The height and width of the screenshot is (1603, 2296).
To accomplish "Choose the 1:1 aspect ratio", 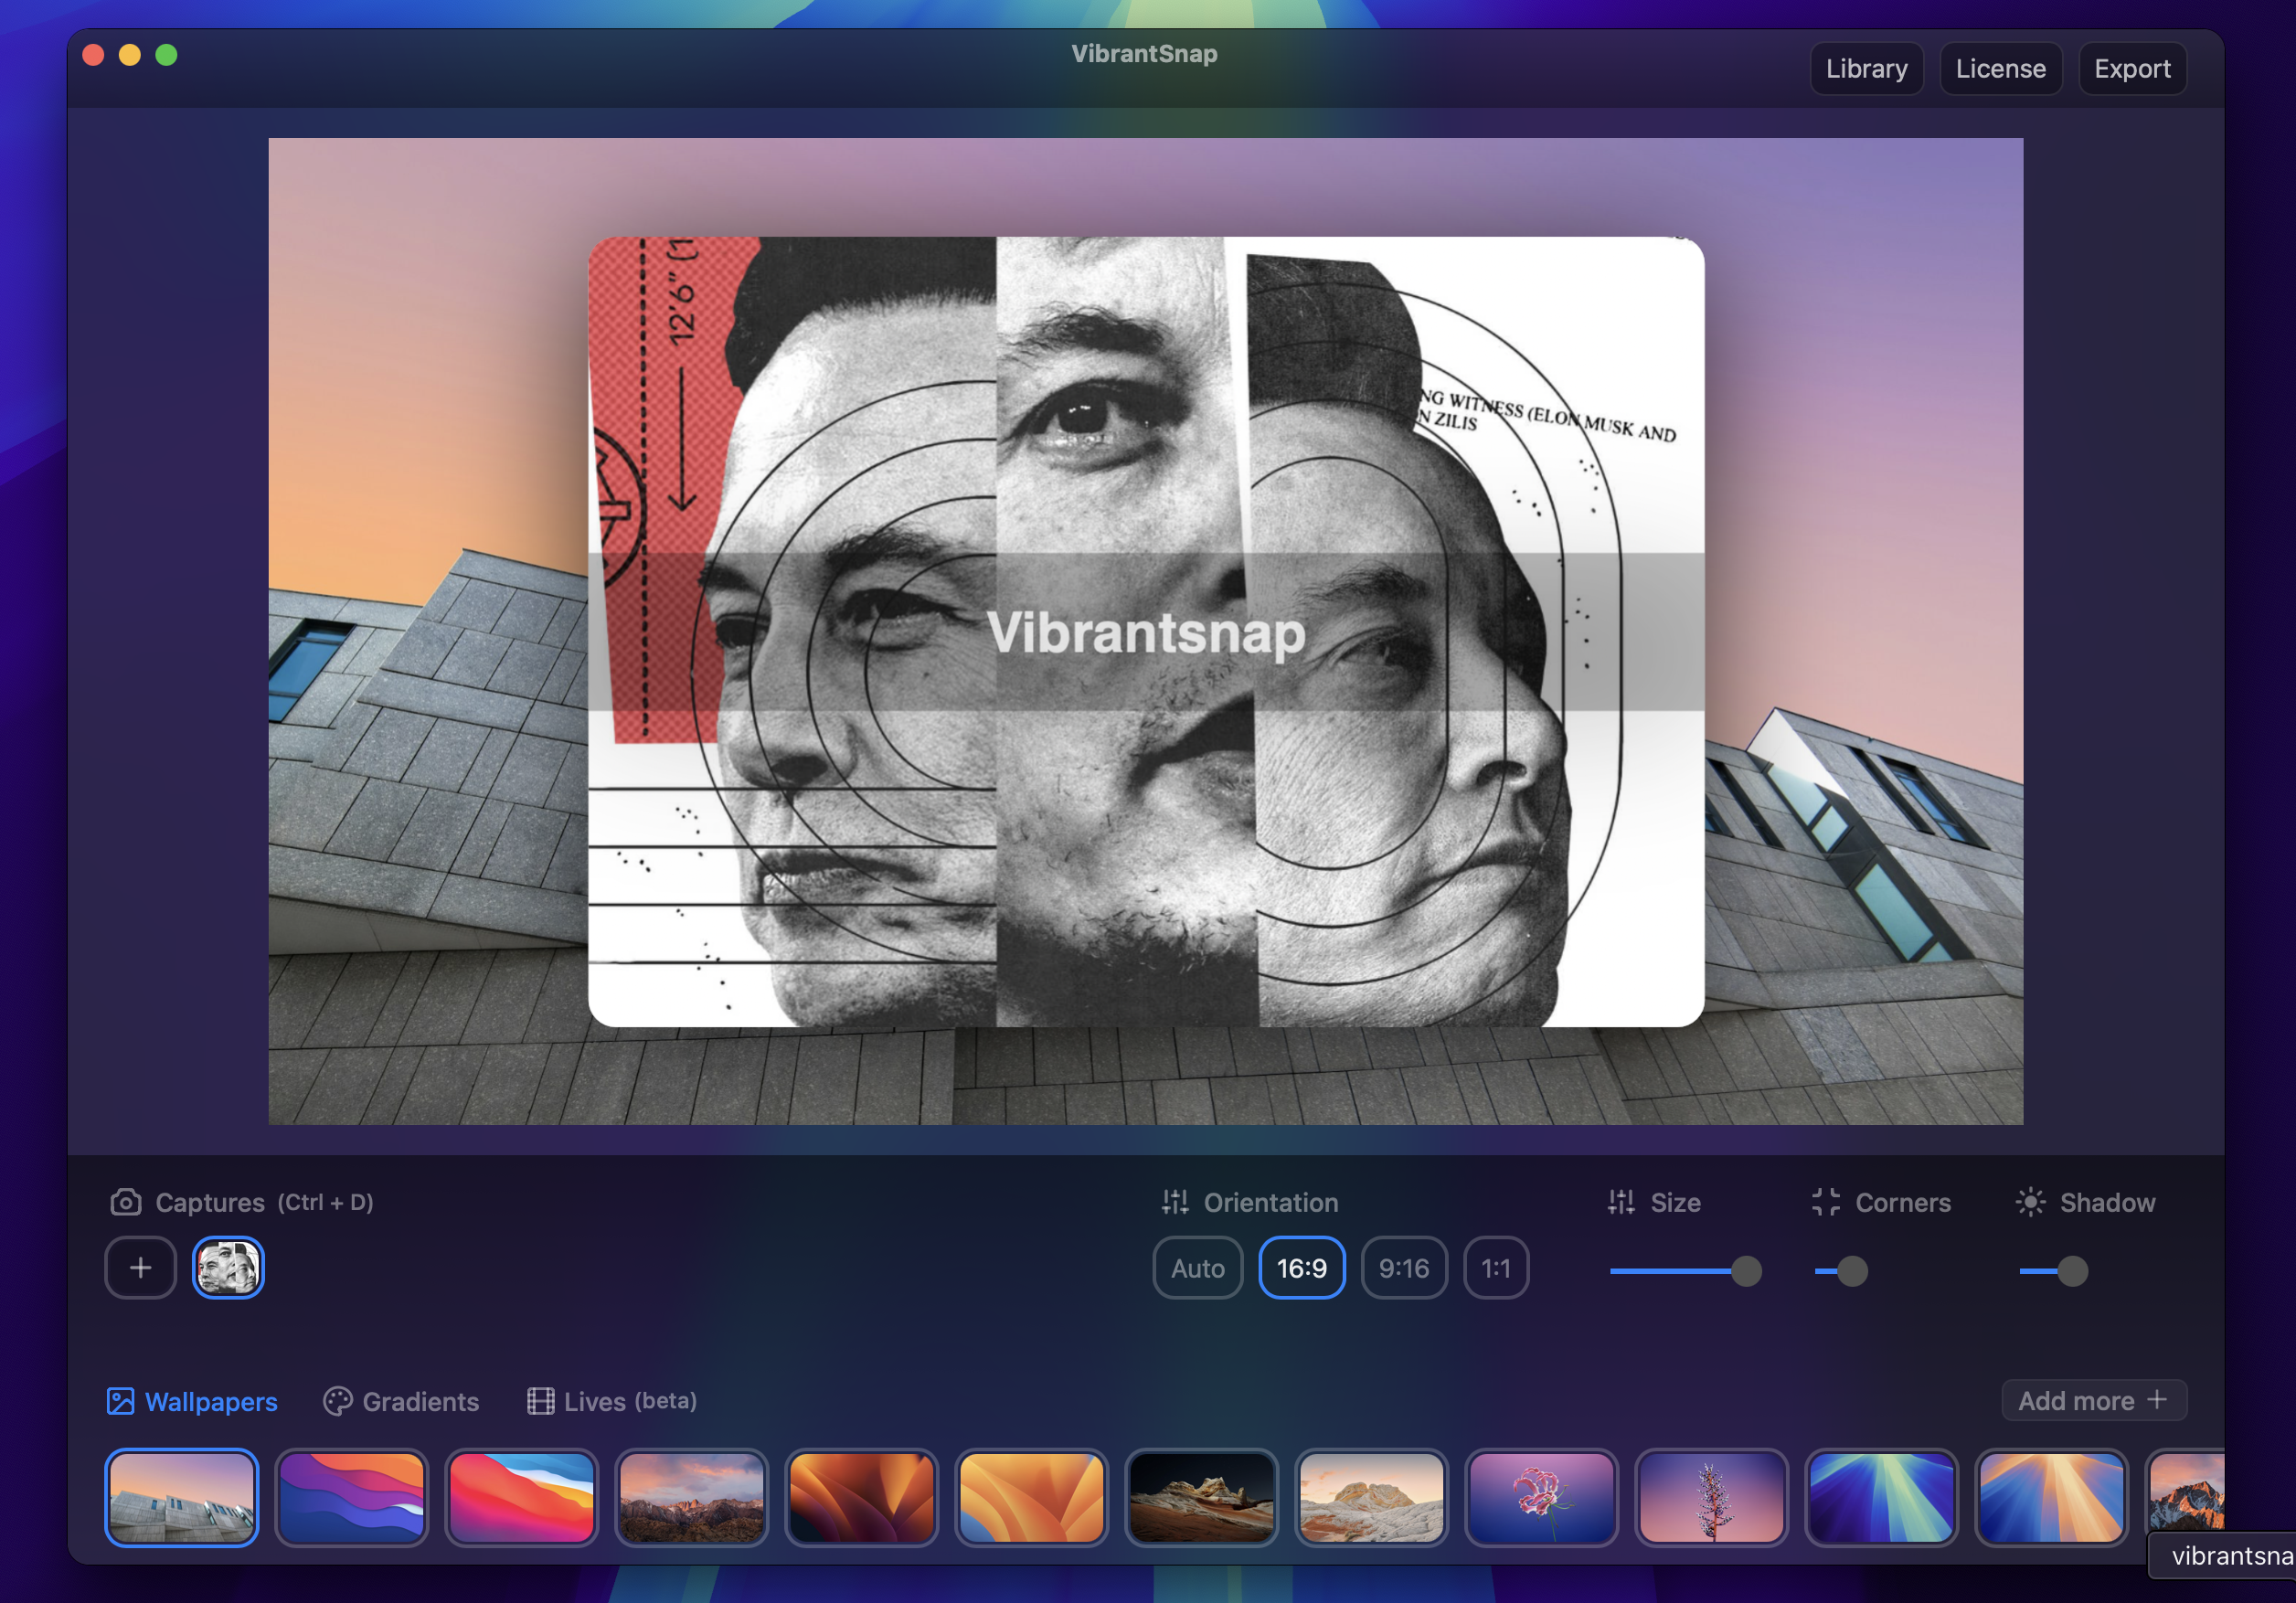I will tap(1495, 1268).
